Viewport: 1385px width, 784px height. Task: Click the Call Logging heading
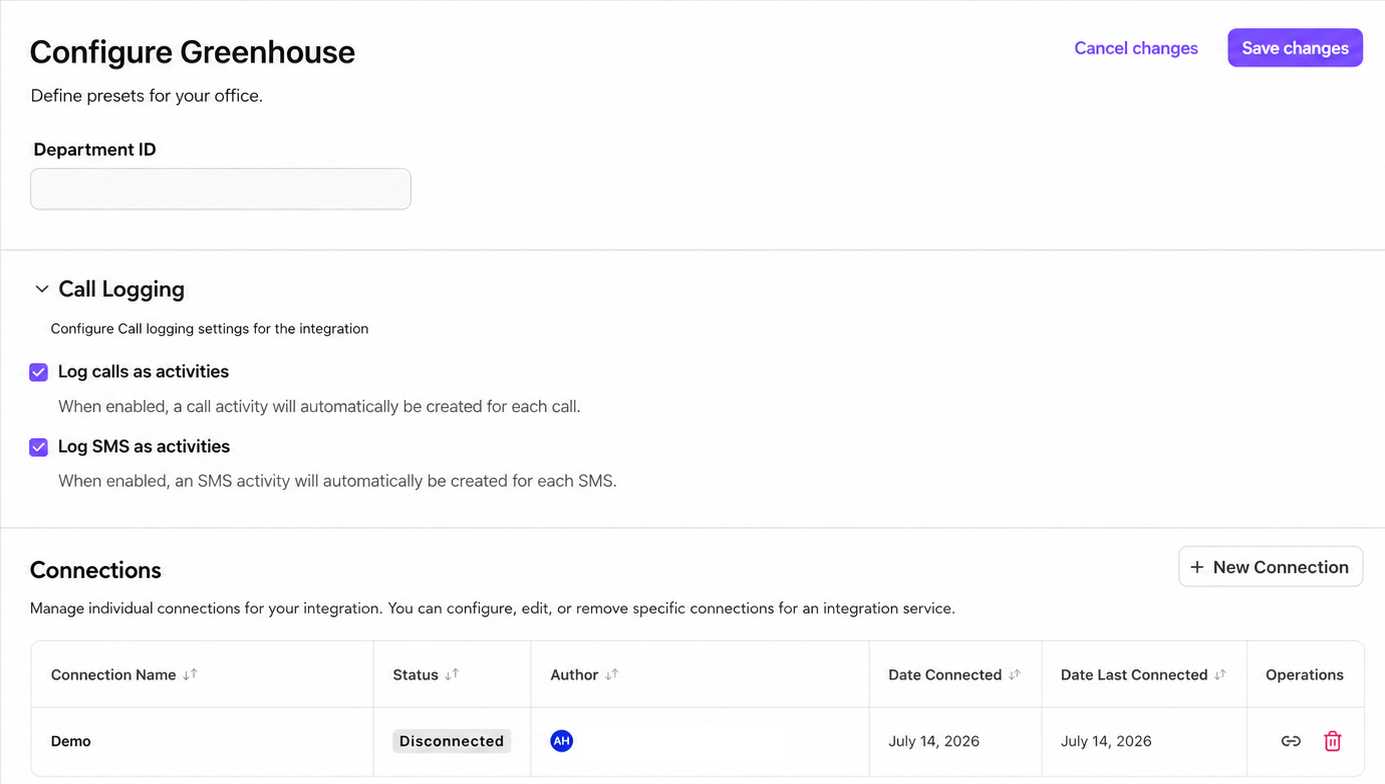pos(122,289)
